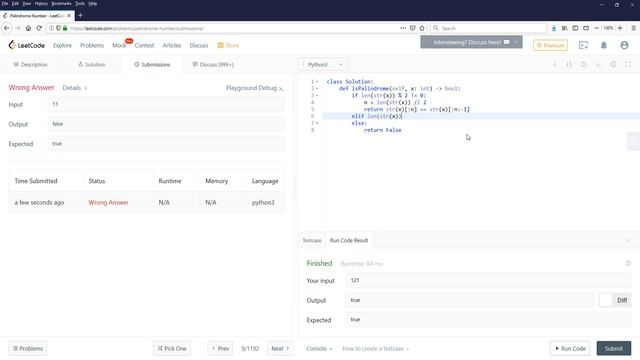Fold code at line 3 arrow

click(x=317, y=96)
